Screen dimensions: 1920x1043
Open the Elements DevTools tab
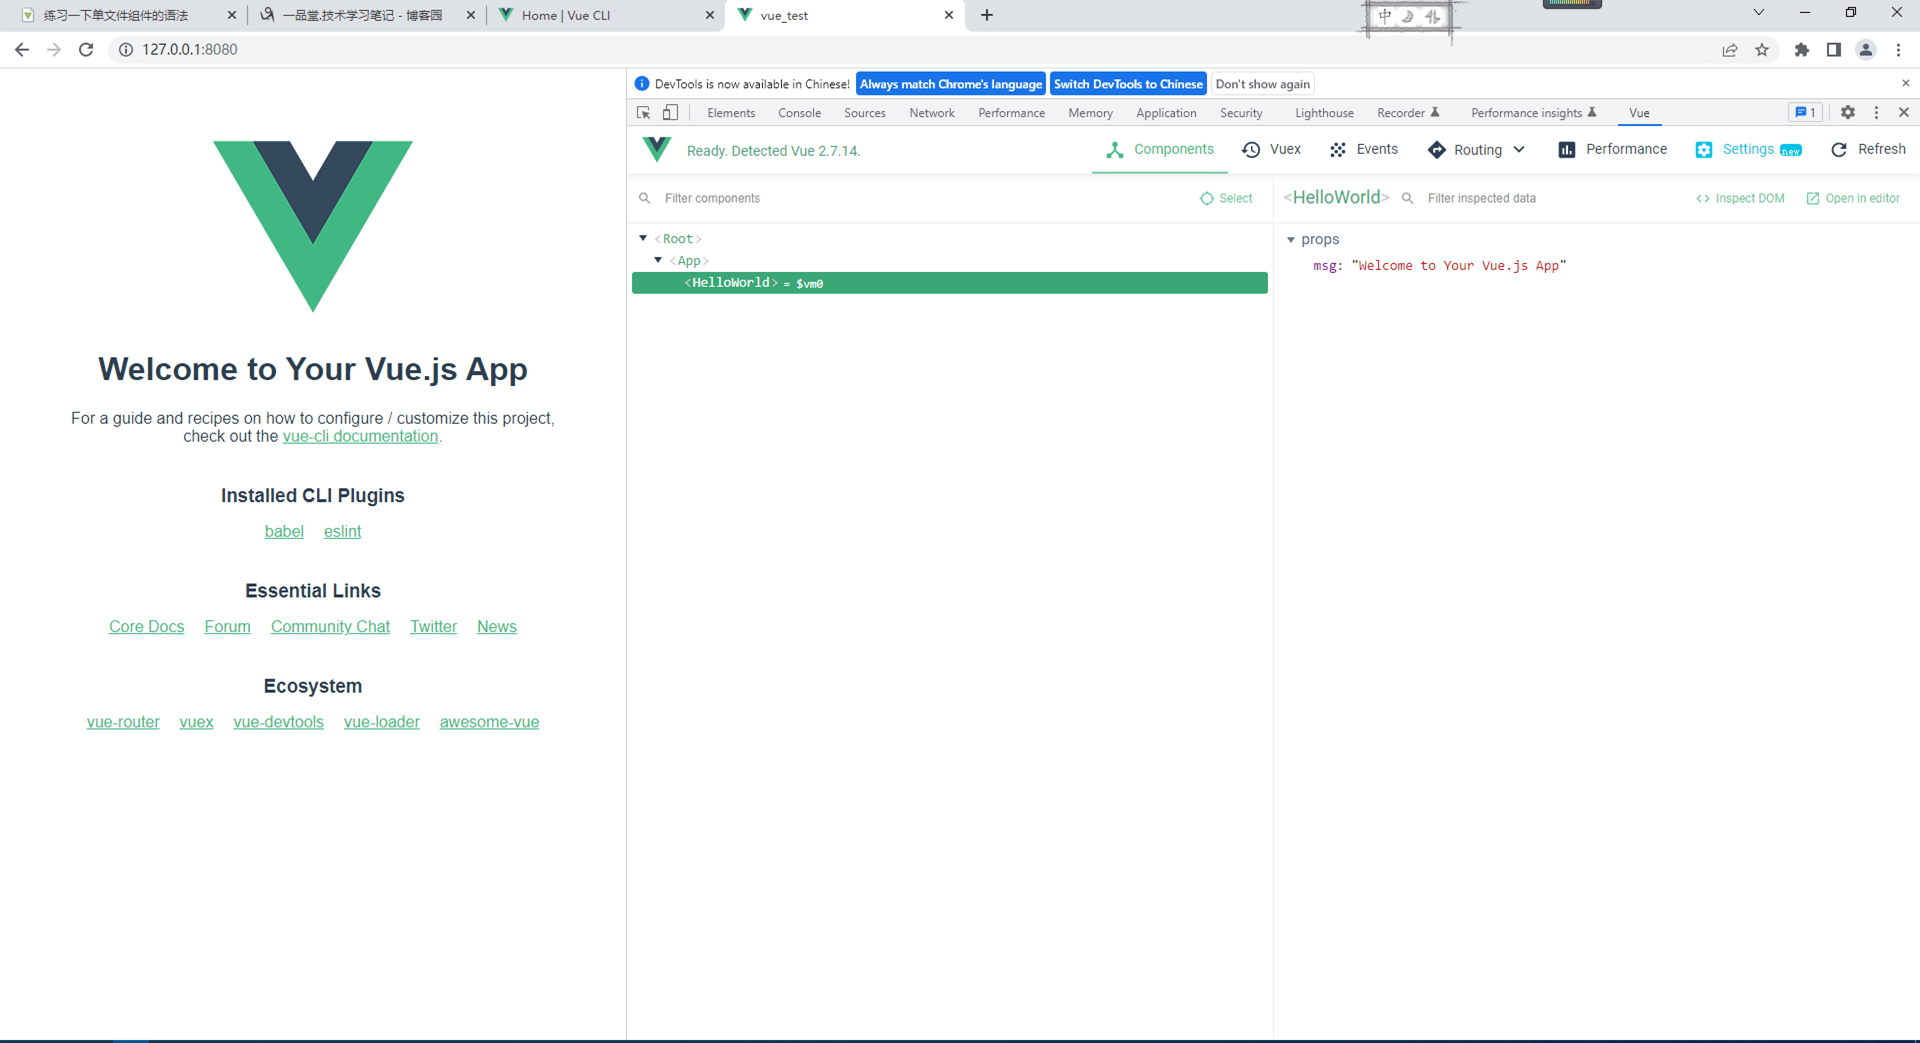pyautogui.click(x=731, y=113)
